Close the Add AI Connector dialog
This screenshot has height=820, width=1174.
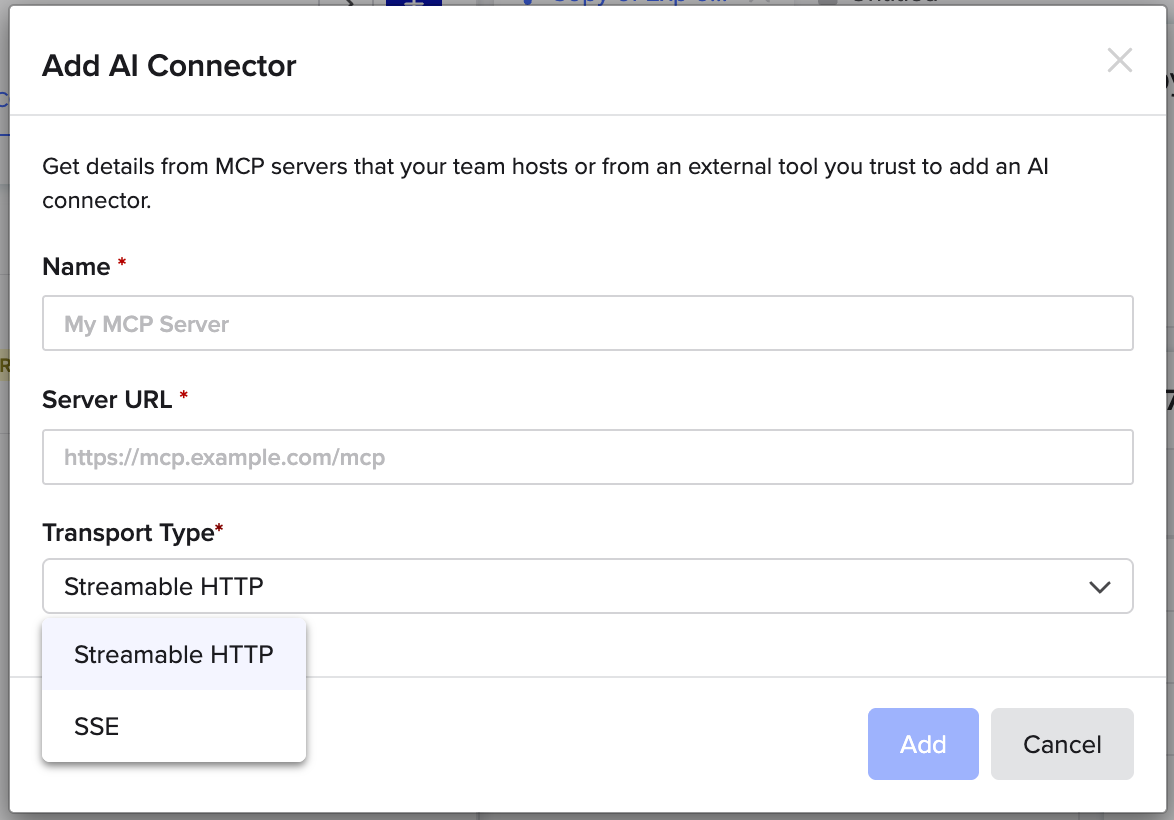point(1119,61)
